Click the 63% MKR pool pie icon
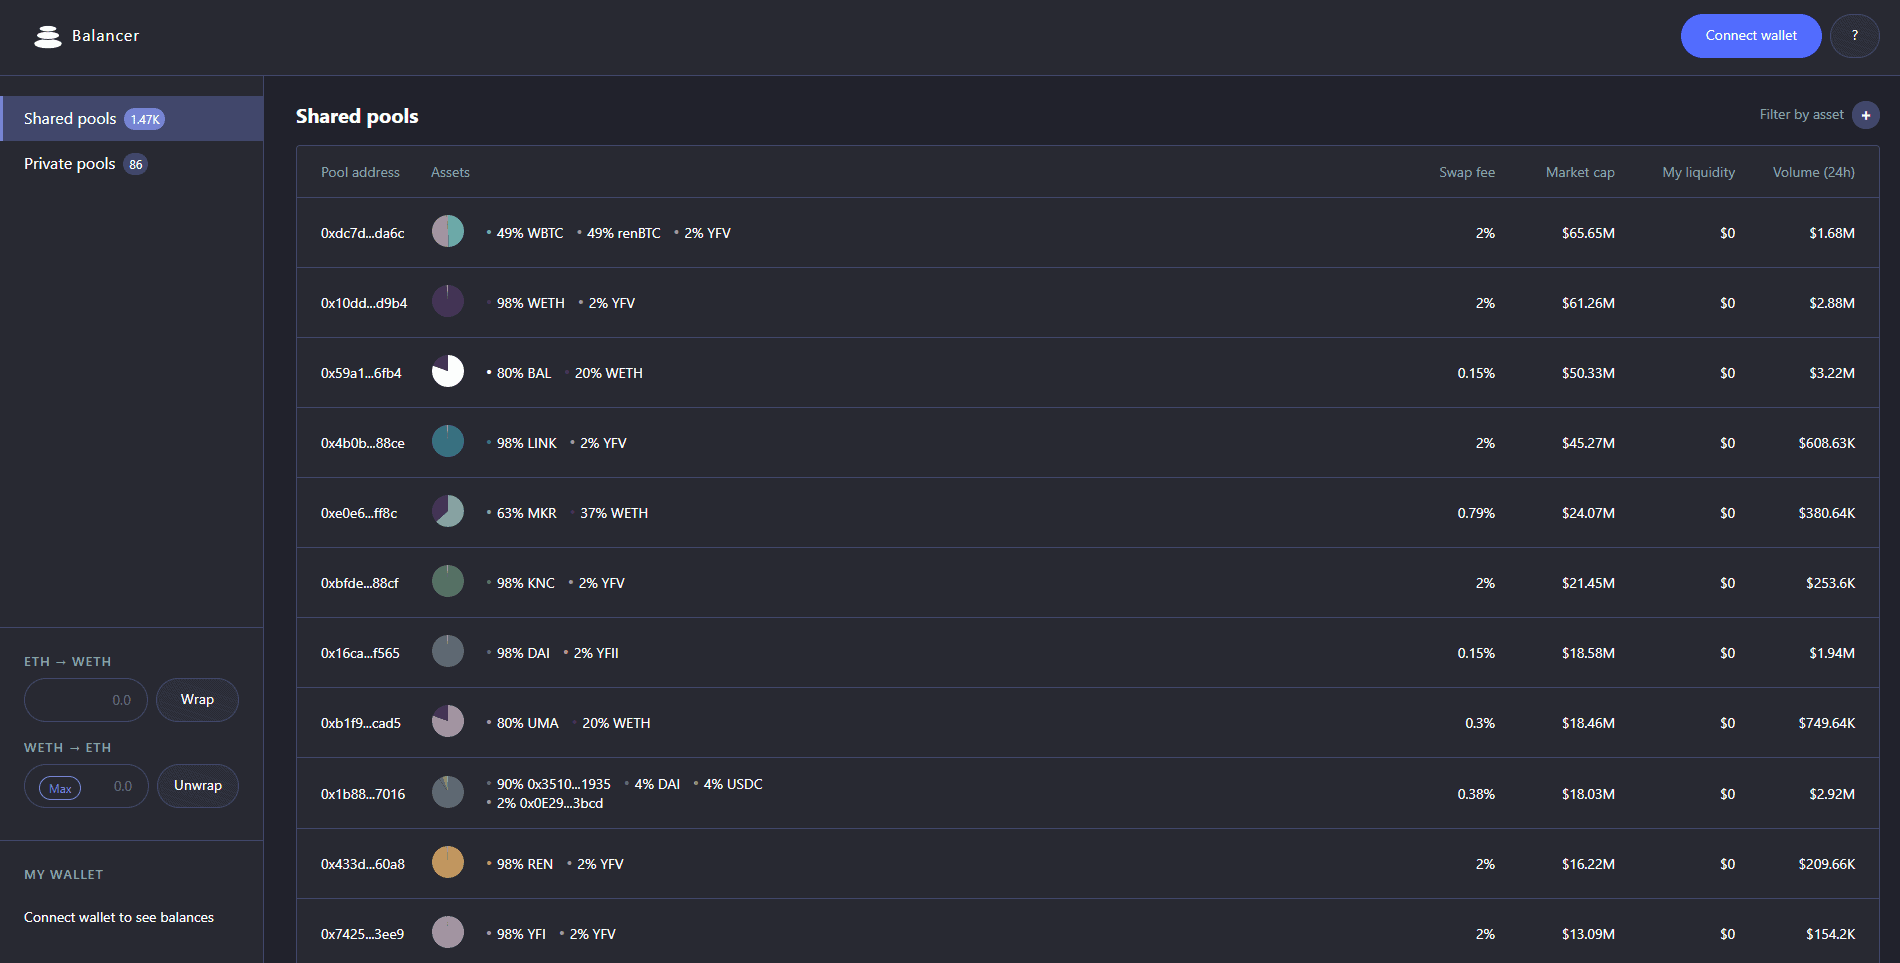The image size is (1900, 963). click(x=447, y=512)
